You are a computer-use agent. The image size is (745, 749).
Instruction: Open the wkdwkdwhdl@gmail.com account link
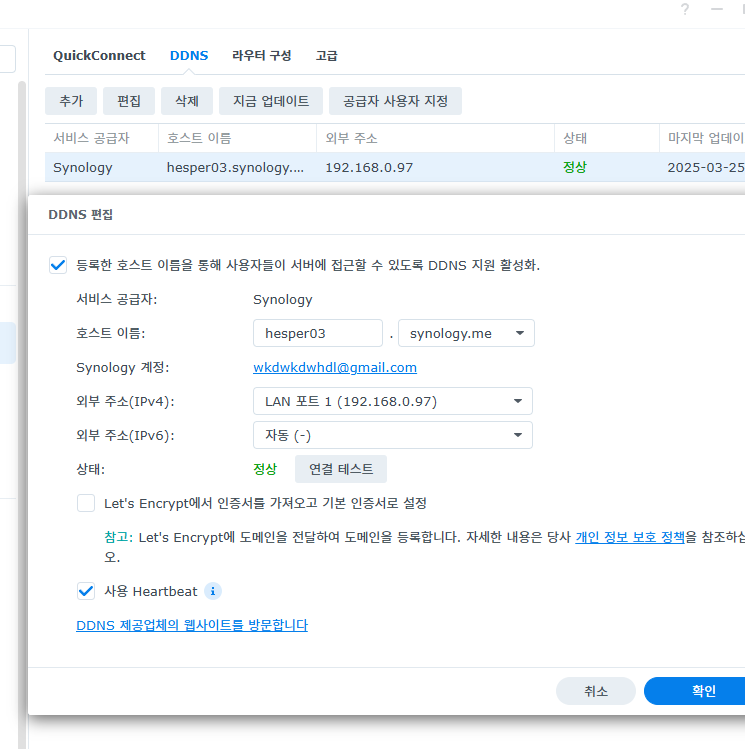click(x=335, y=367)
